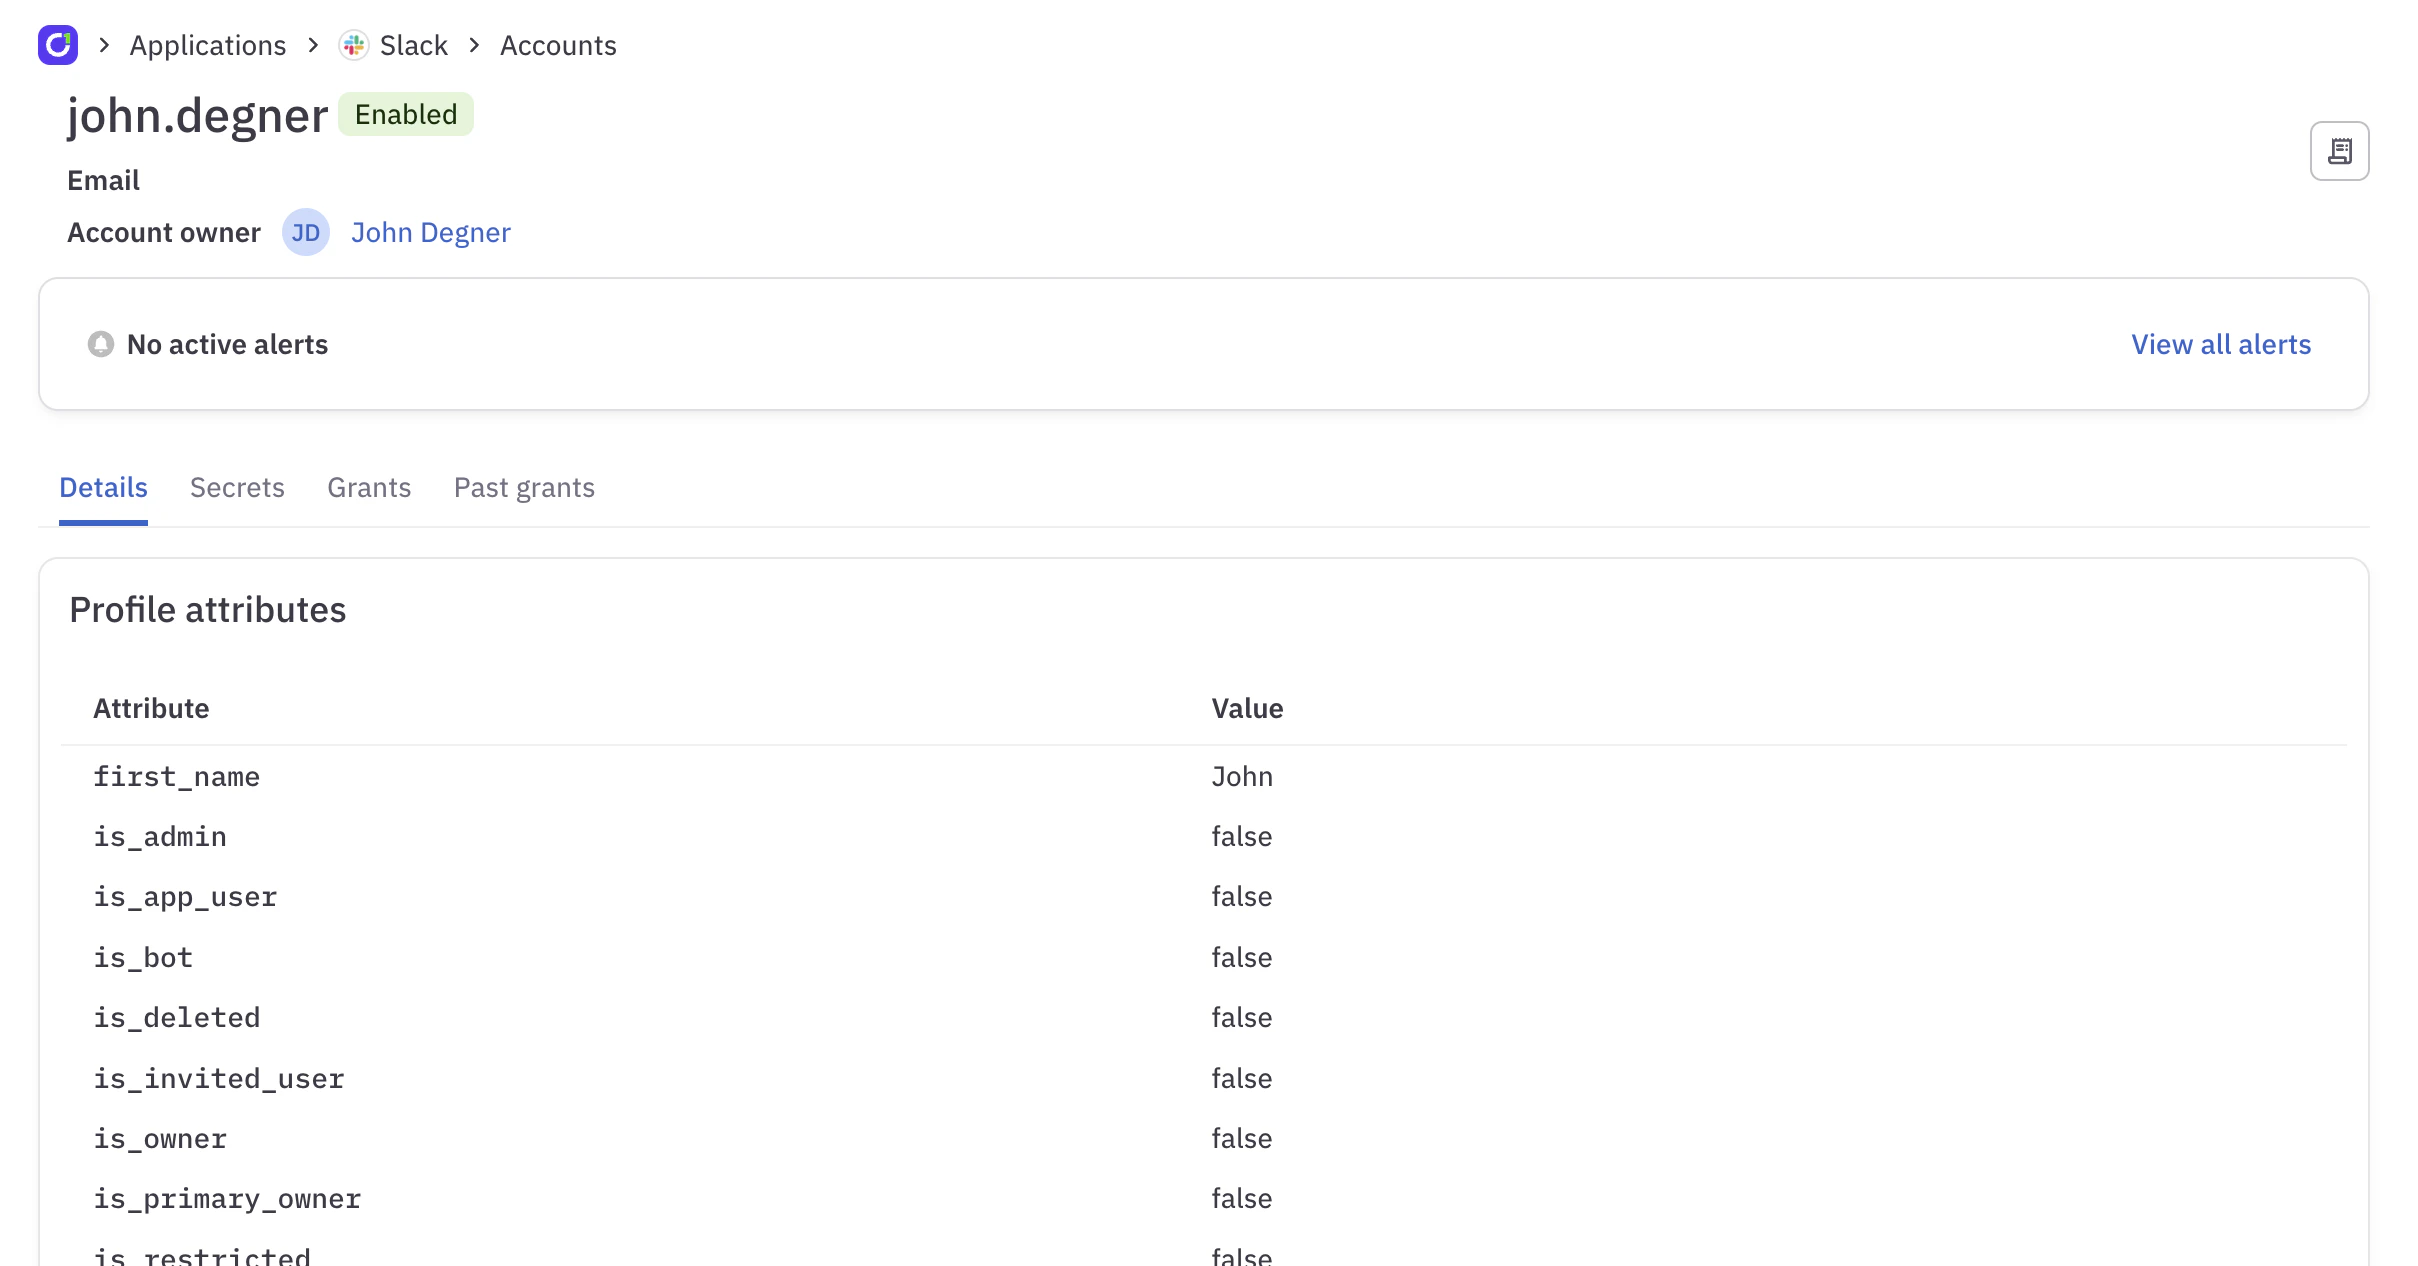Click the Attribute column header
This screenshot has width=2418, height=1266.
click(x=151, y=708)
